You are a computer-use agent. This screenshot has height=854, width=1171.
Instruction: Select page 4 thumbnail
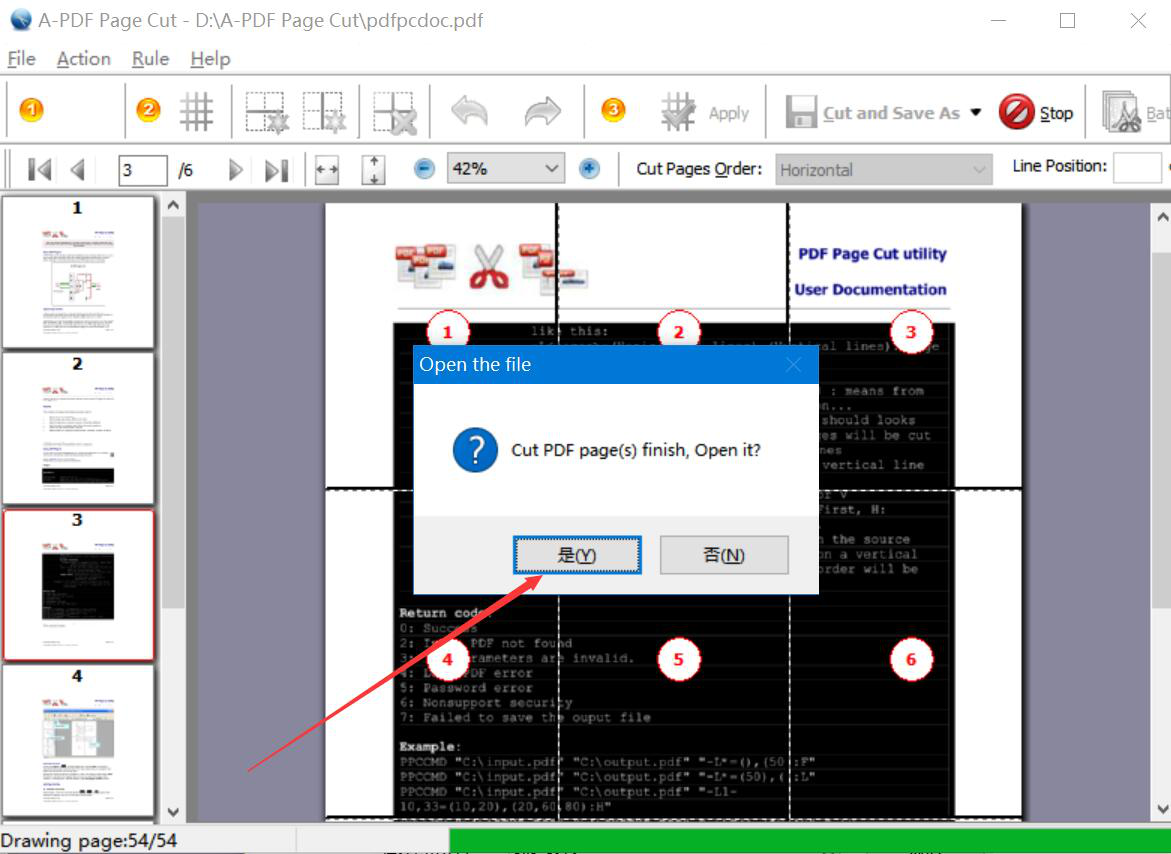pyautogui.click(x=78, y=741)
